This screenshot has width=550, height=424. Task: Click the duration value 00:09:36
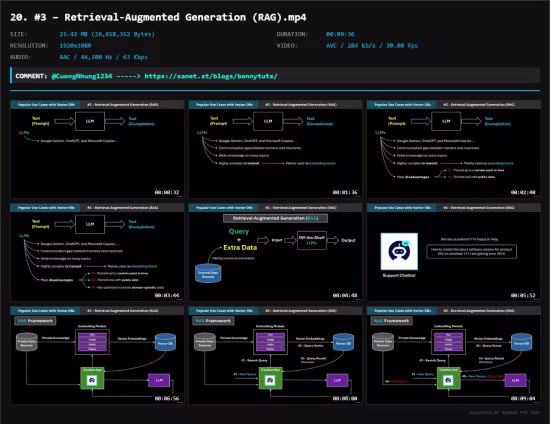pyautogui.click(x=340, y=34)
